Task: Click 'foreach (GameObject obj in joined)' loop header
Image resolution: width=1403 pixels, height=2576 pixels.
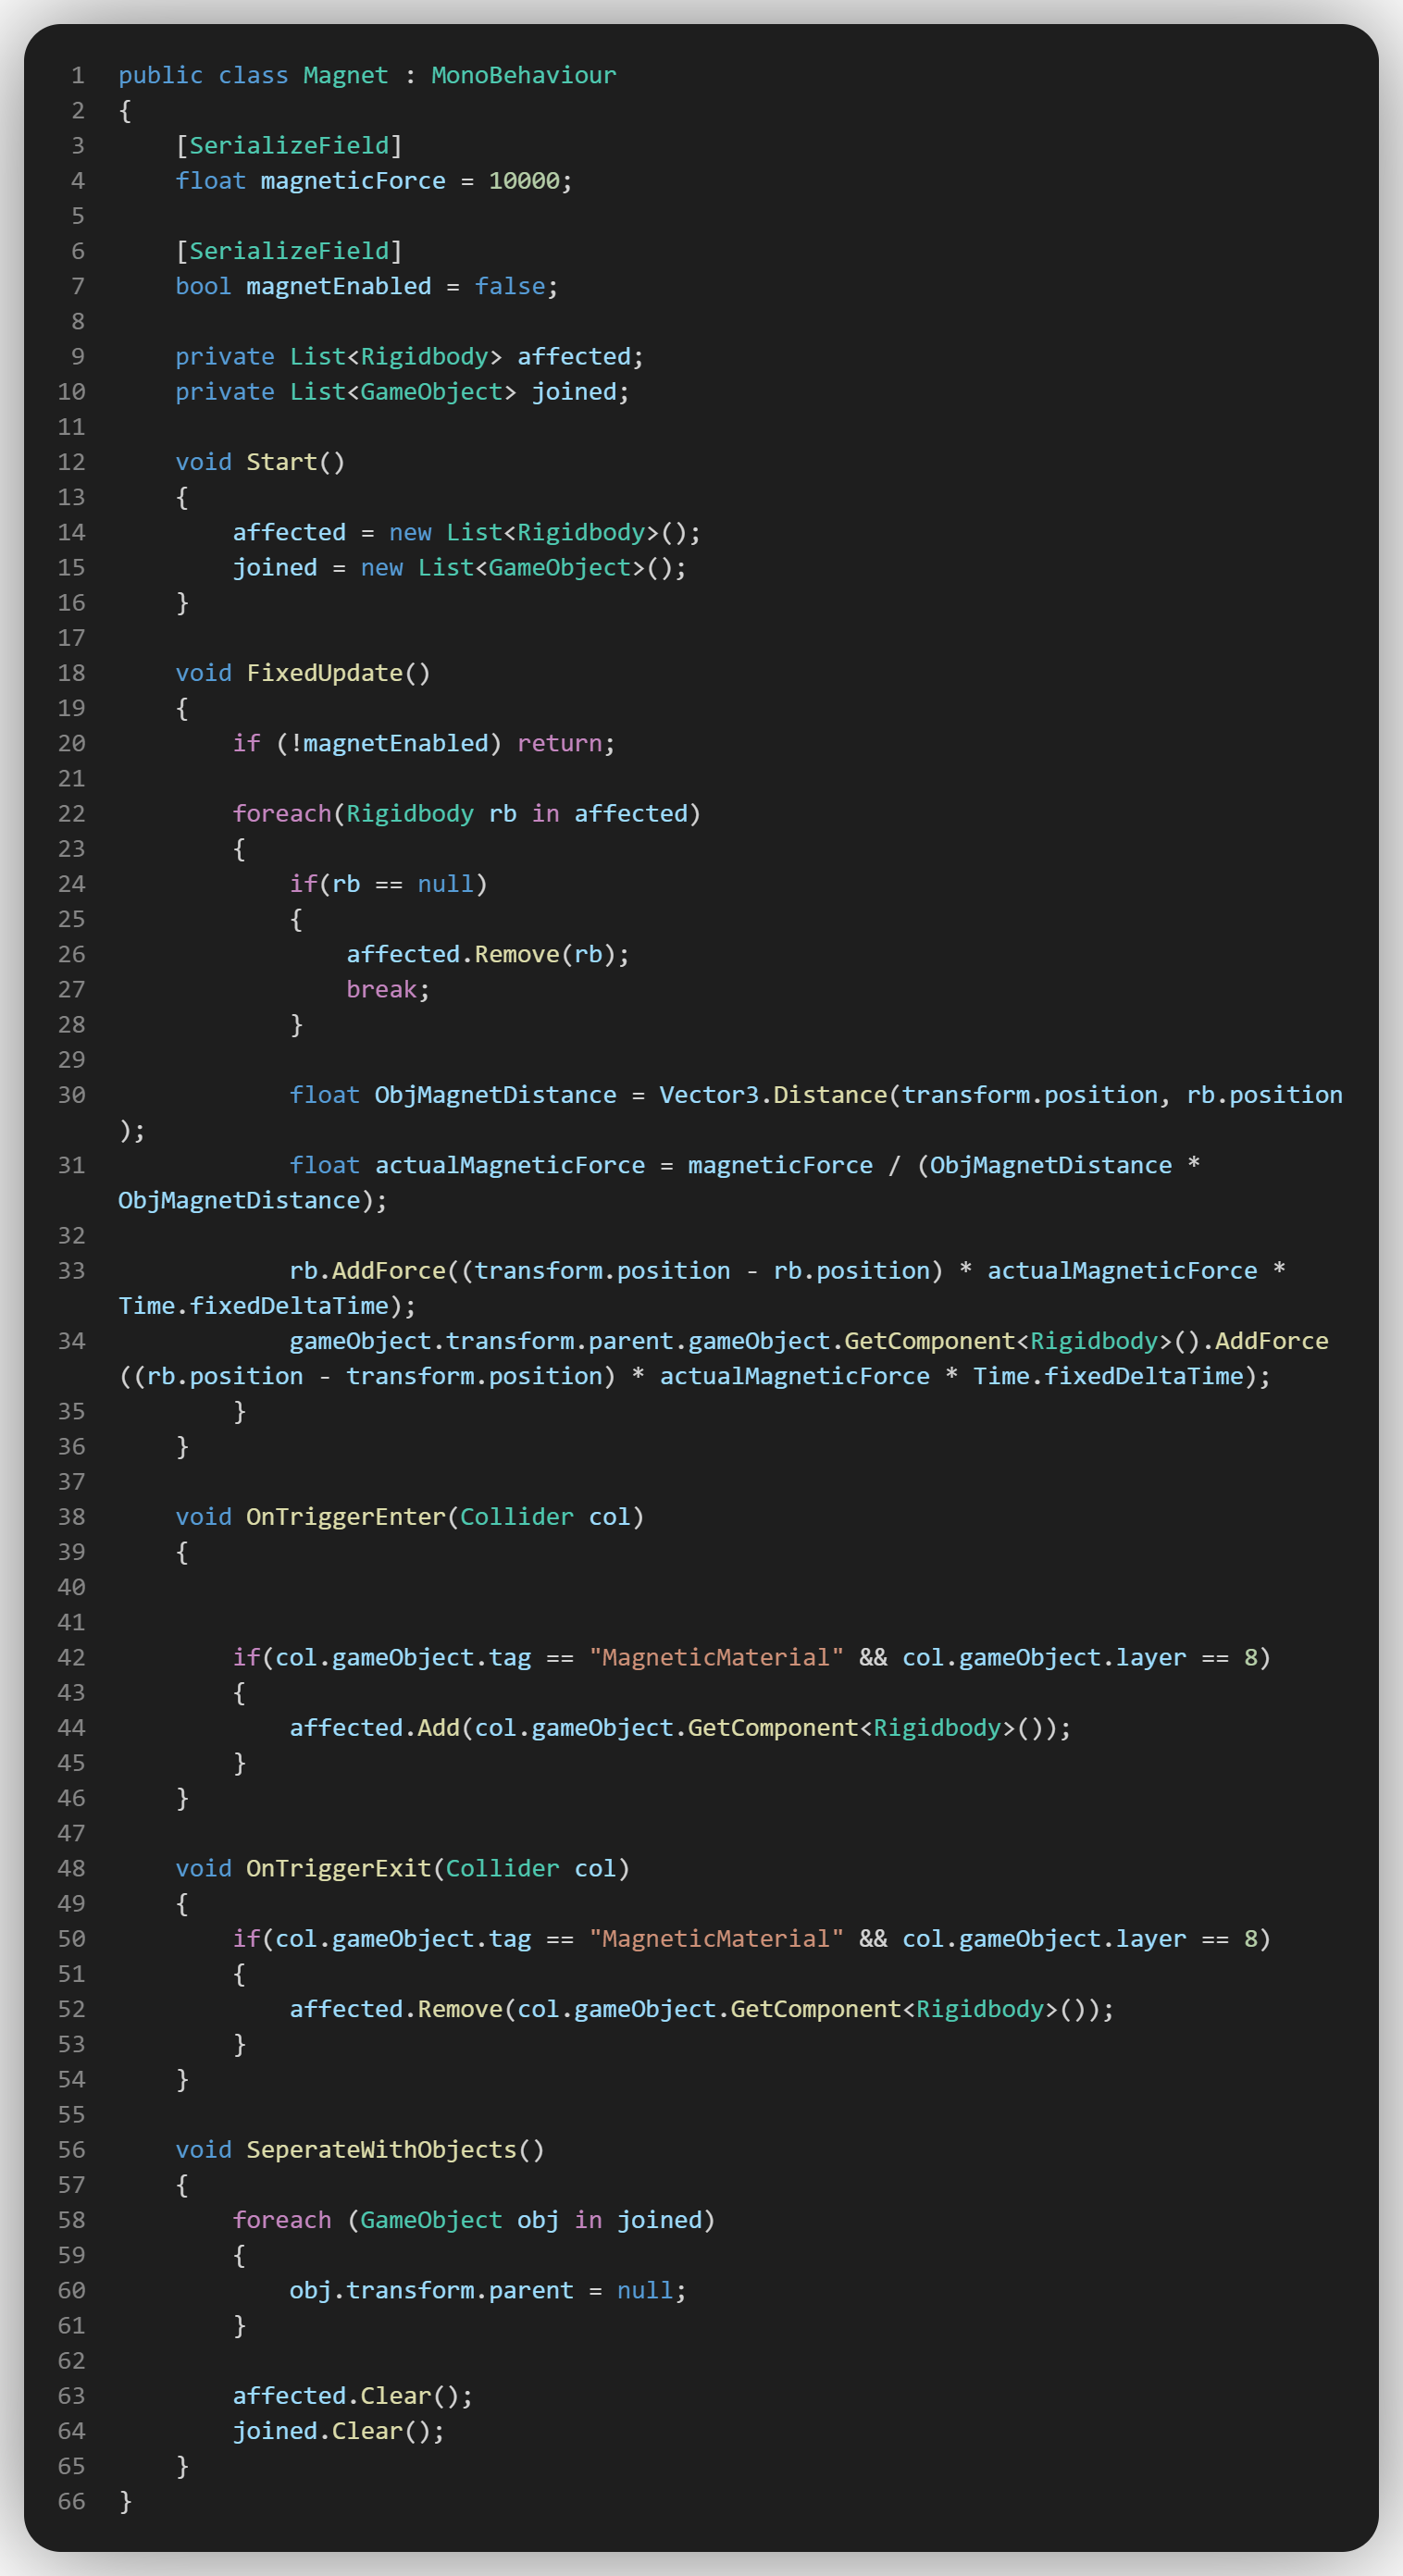Action: pyautogui.click(x=474, y=2221)
